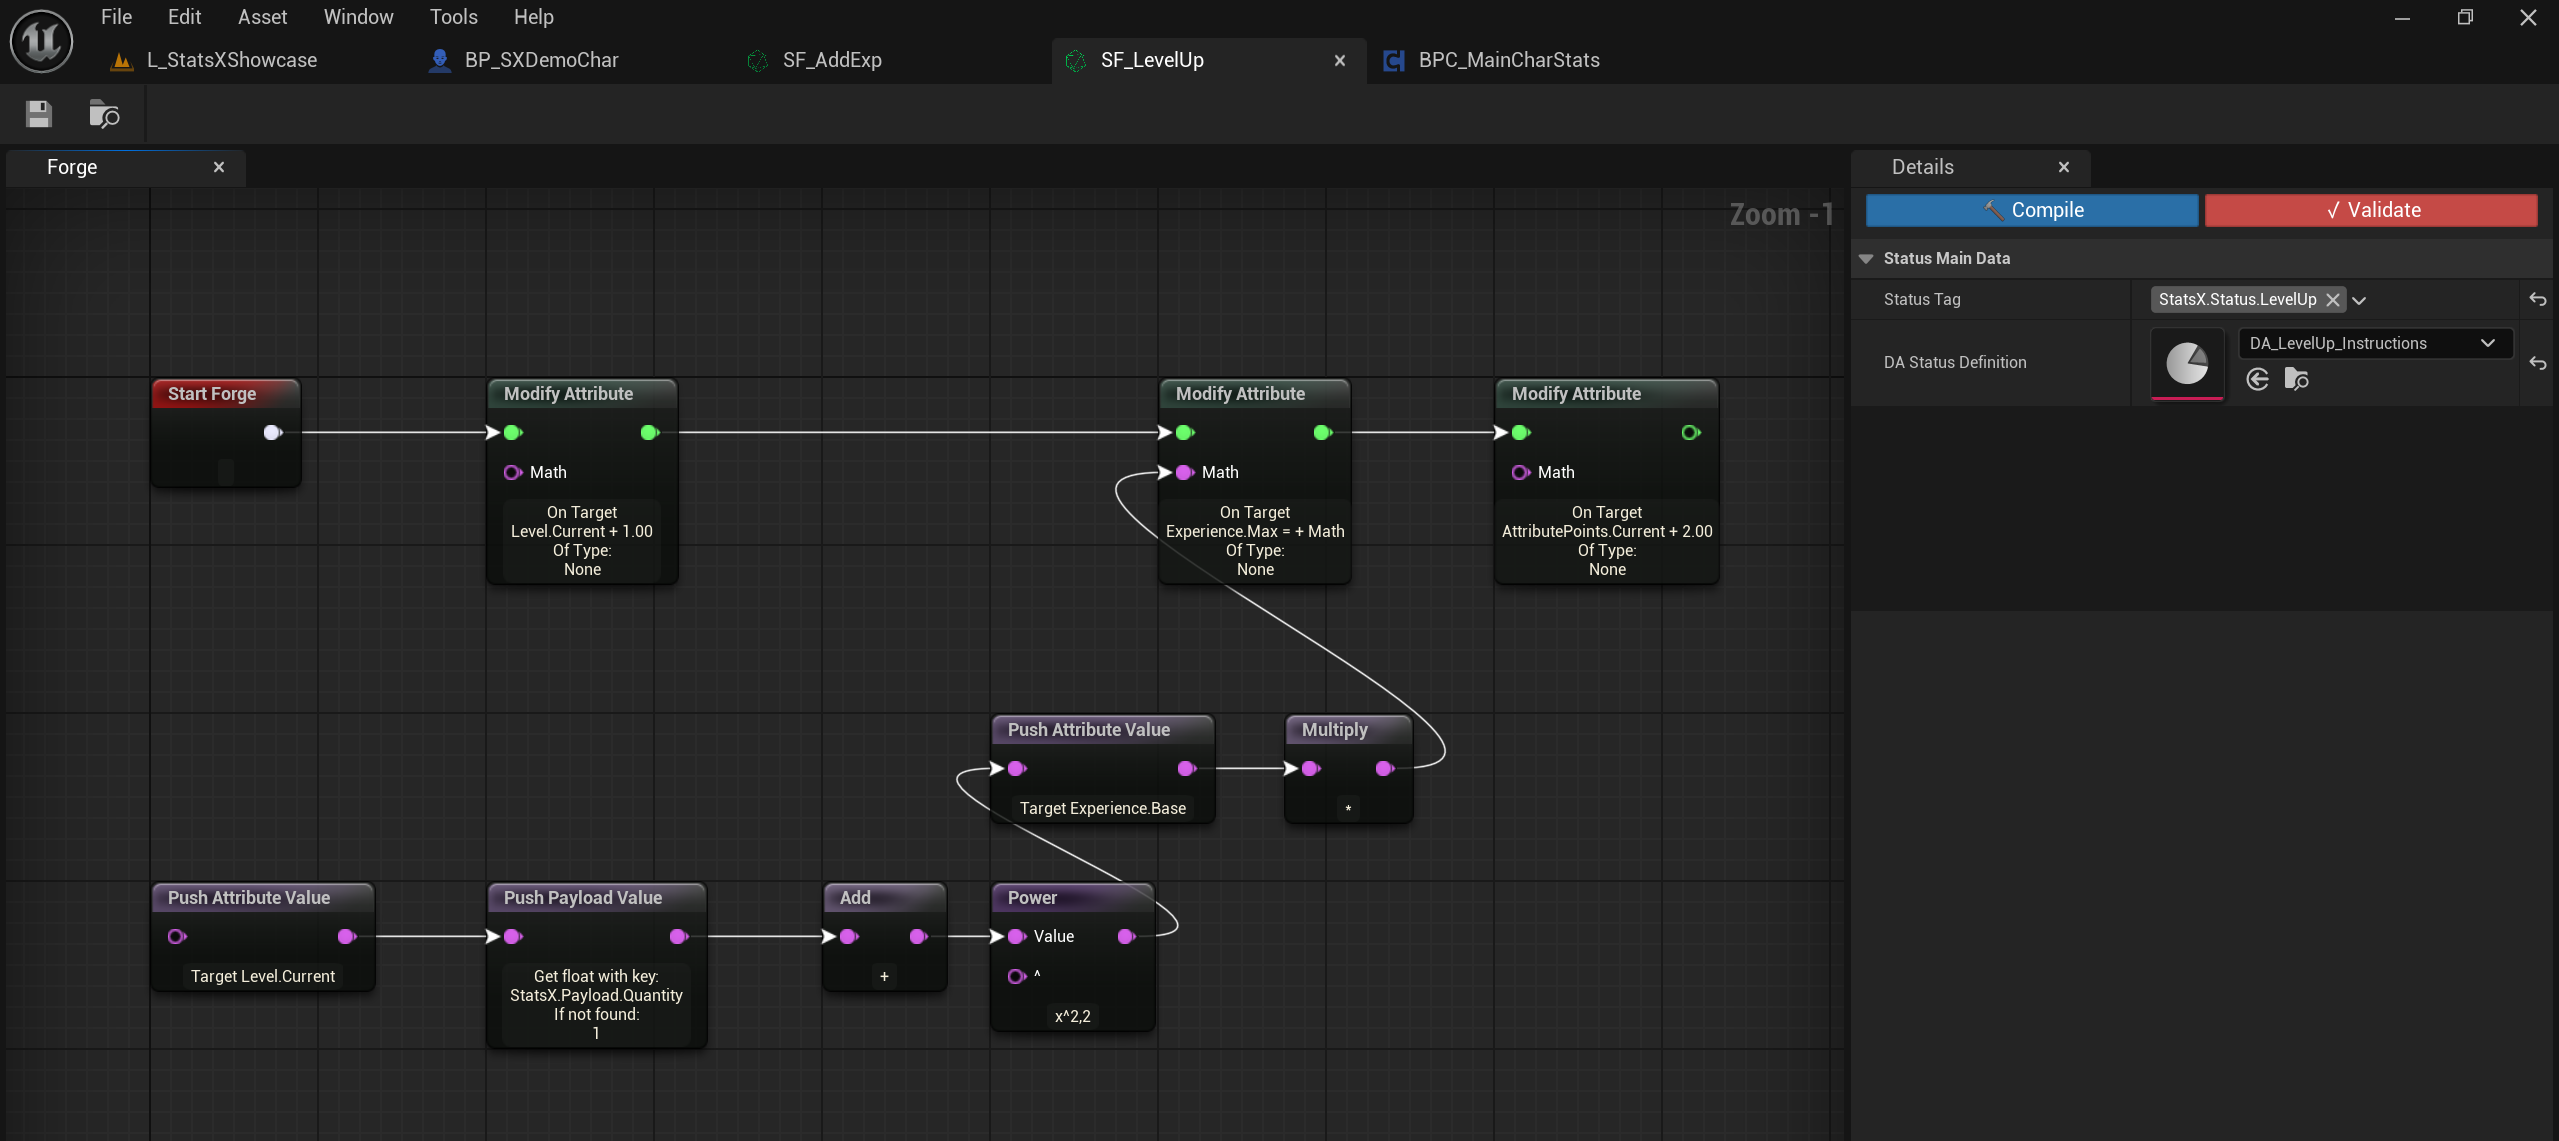Viewport: 2559px width, 1141px height.
Task: Use selected asset arrow for DA Status Definition
Action: 2257,379
